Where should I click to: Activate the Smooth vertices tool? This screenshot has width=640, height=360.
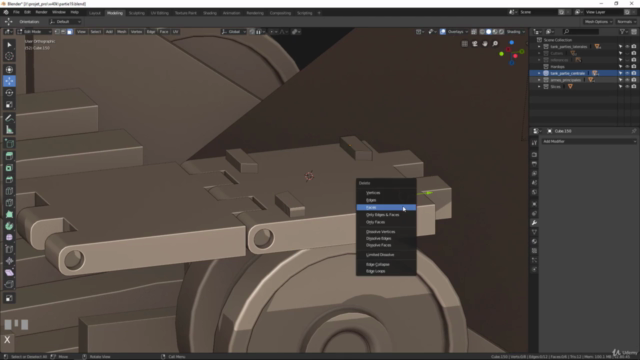point(9,238)
